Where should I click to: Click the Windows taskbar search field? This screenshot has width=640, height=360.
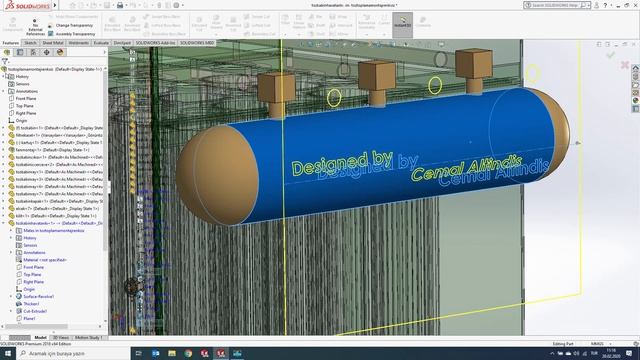click(73, 353)
